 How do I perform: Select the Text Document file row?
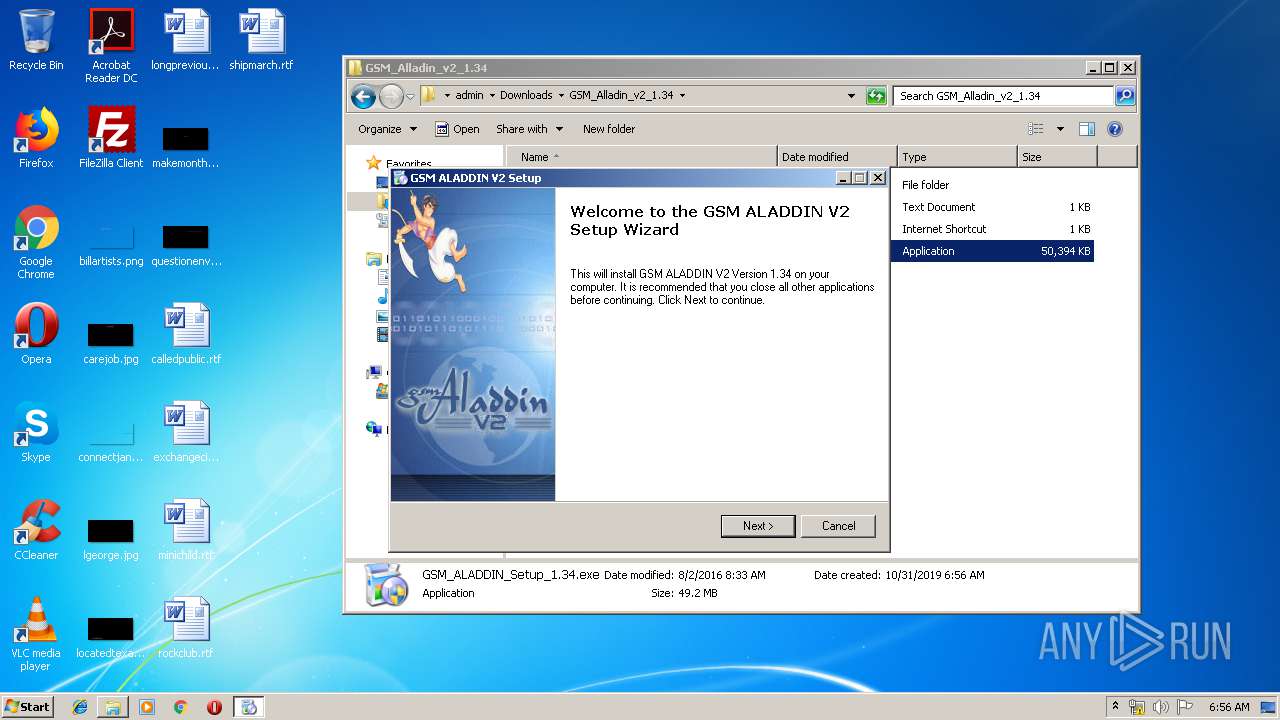[992, 207]
